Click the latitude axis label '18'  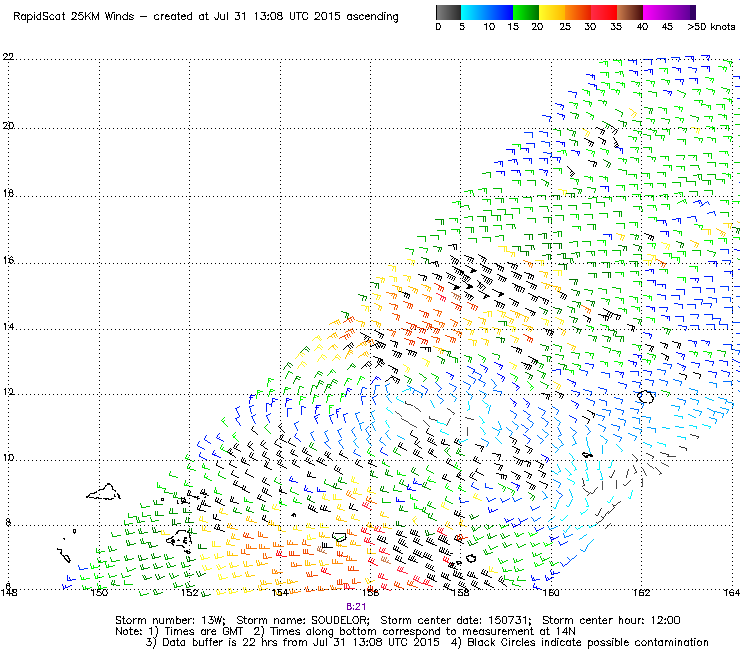tap(8, 194)
